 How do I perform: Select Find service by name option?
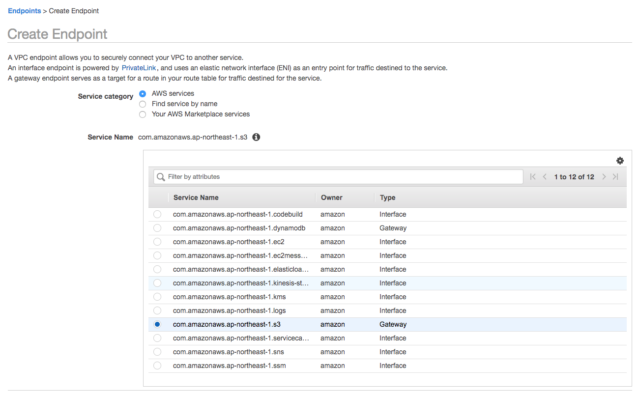(142, 104)
